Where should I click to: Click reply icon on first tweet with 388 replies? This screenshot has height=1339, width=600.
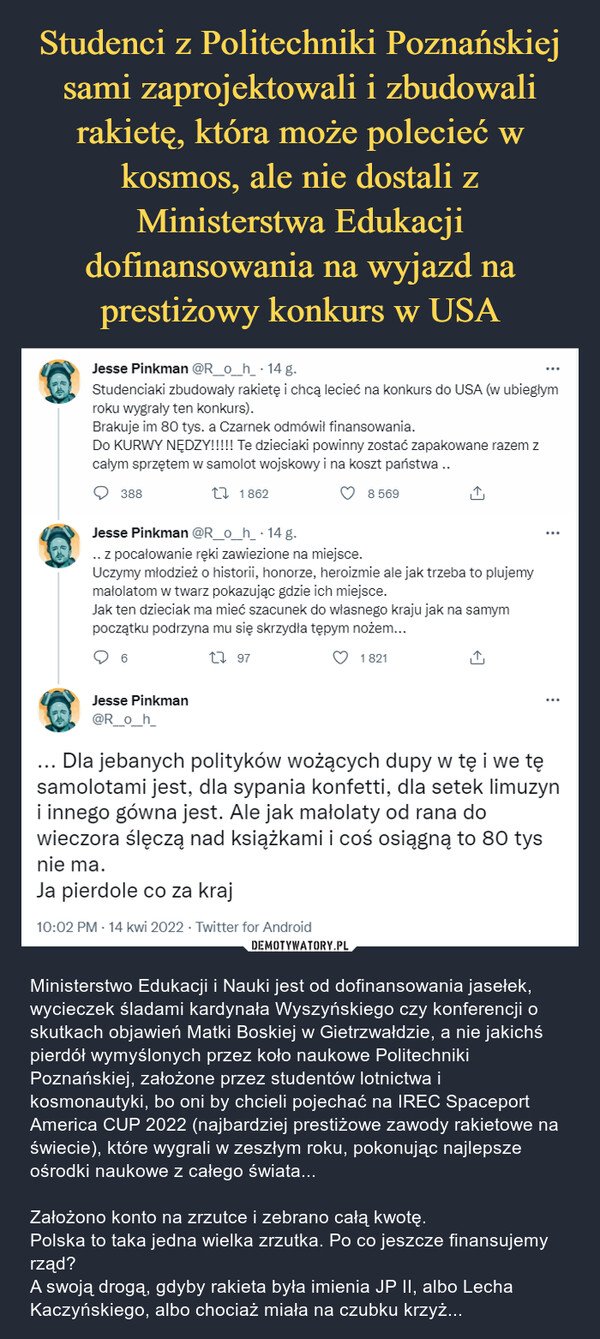coord(101,493)
